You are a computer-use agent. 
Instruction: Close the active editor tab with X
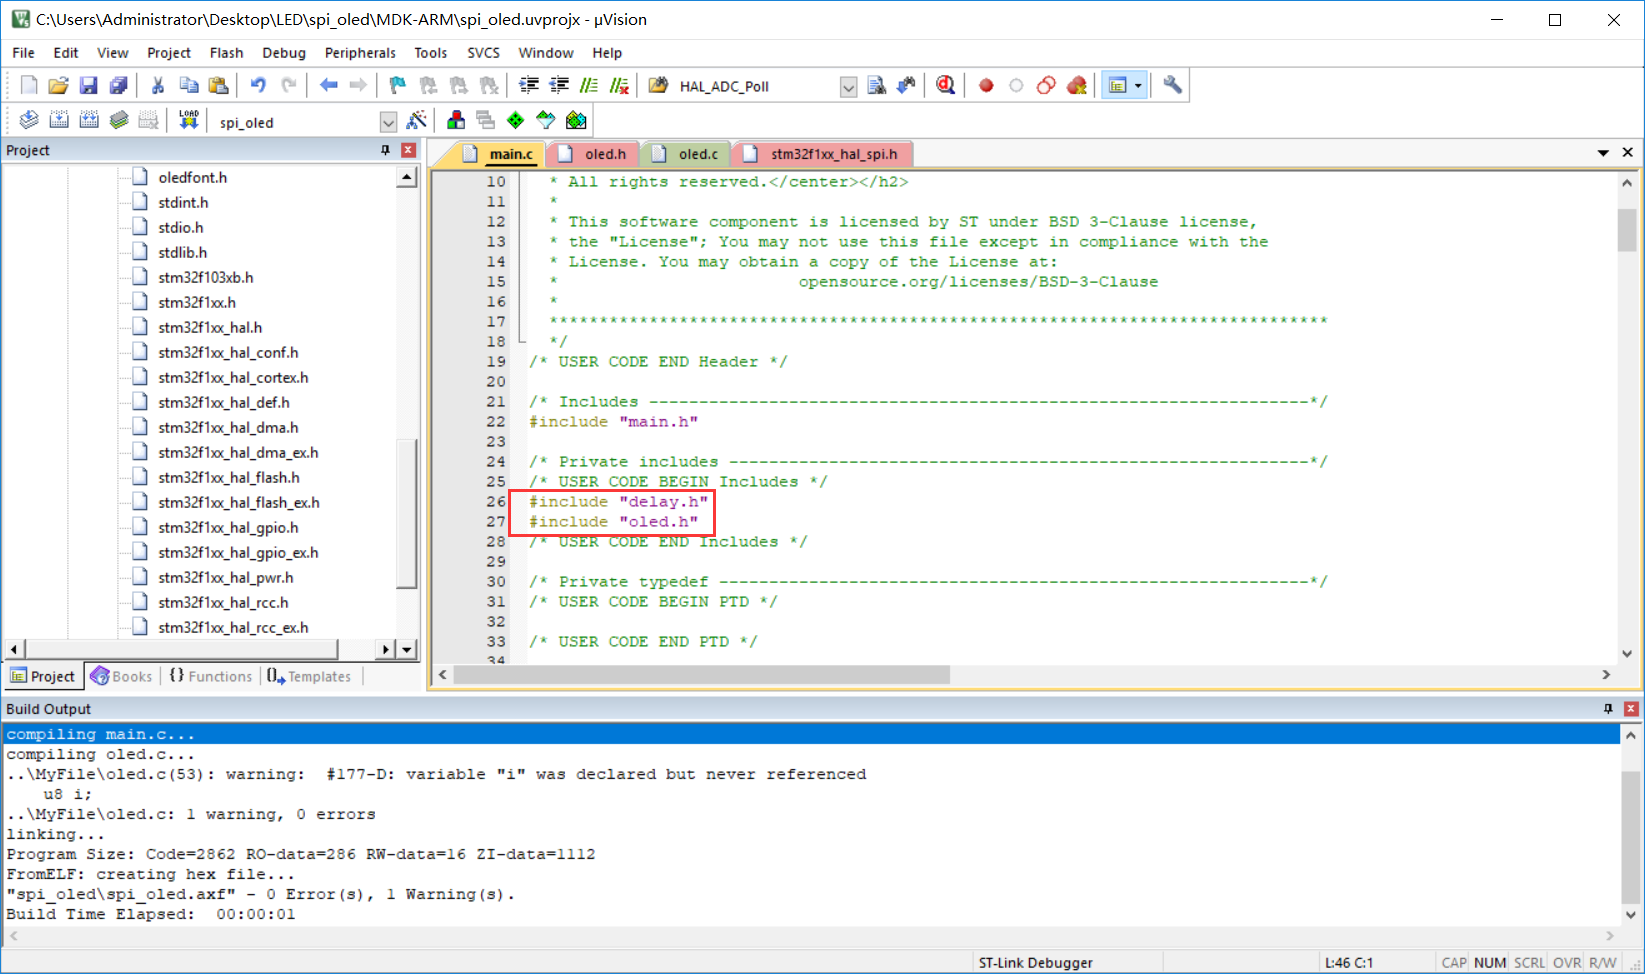coord(1628,152)
